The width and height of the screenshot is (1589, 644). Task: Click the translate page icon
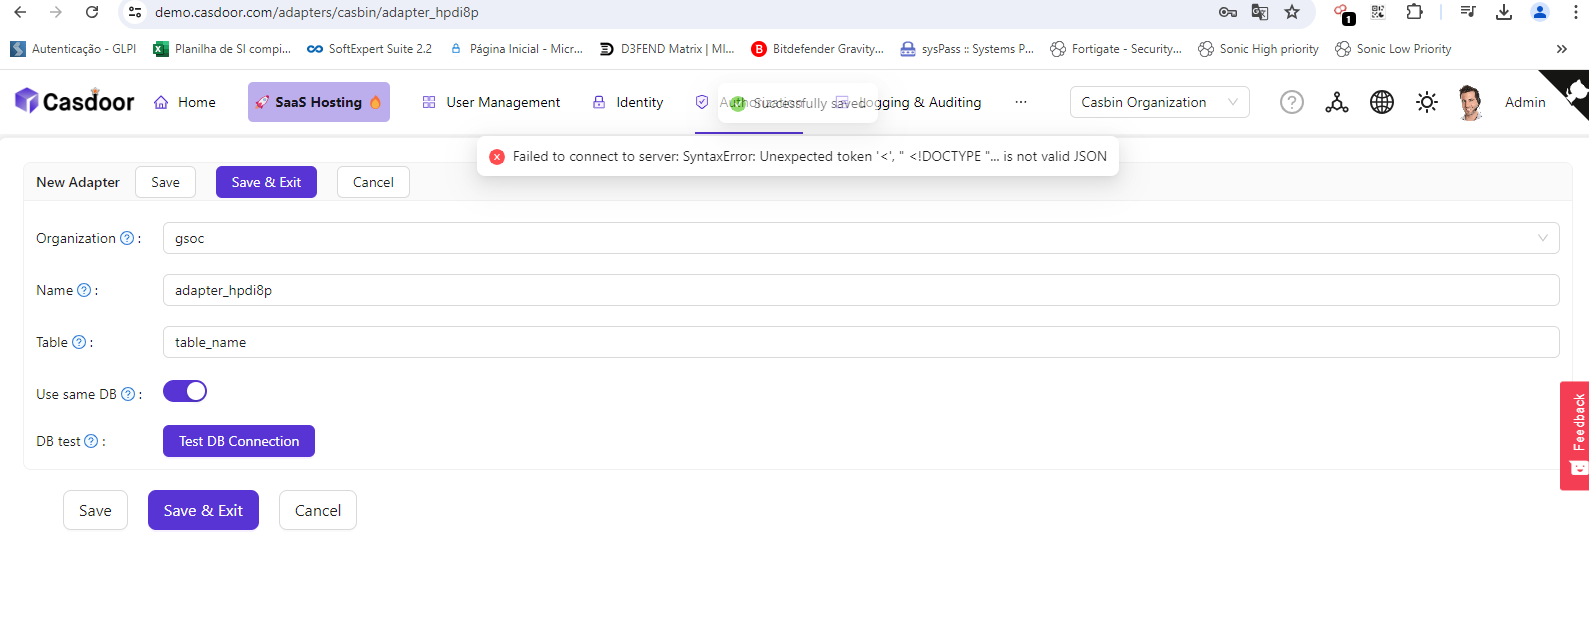pyautogui.click(x=1260, y=12)
